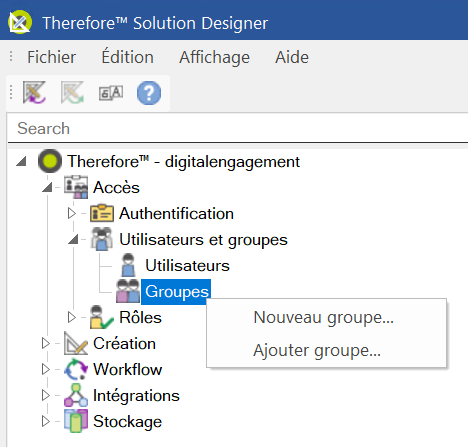Viewport: 468px width, 447px height.
Task: Select the Création tree label
Action: click(124, 343)
